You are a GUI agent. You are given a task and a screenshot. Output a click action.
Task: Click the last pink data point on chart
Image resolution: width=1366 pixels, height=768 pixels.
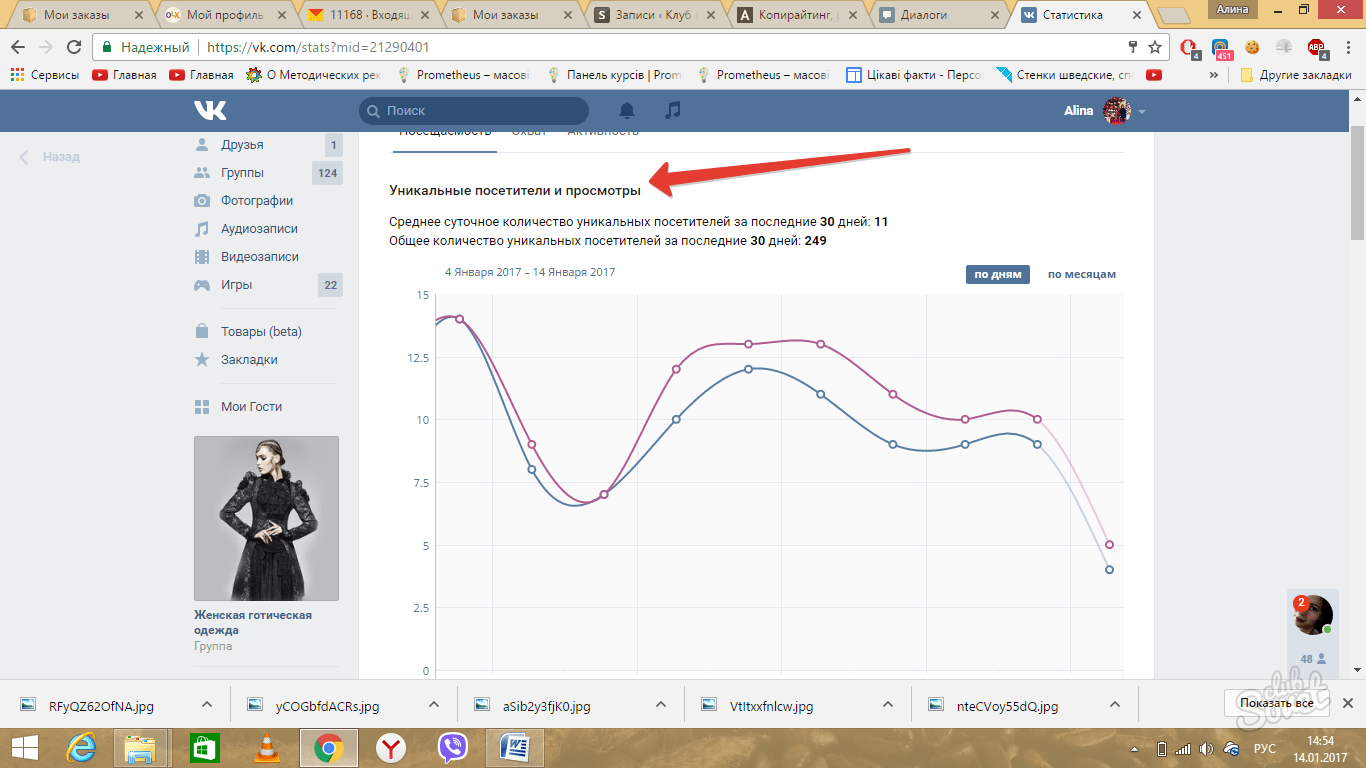[x=1109, y=545]
